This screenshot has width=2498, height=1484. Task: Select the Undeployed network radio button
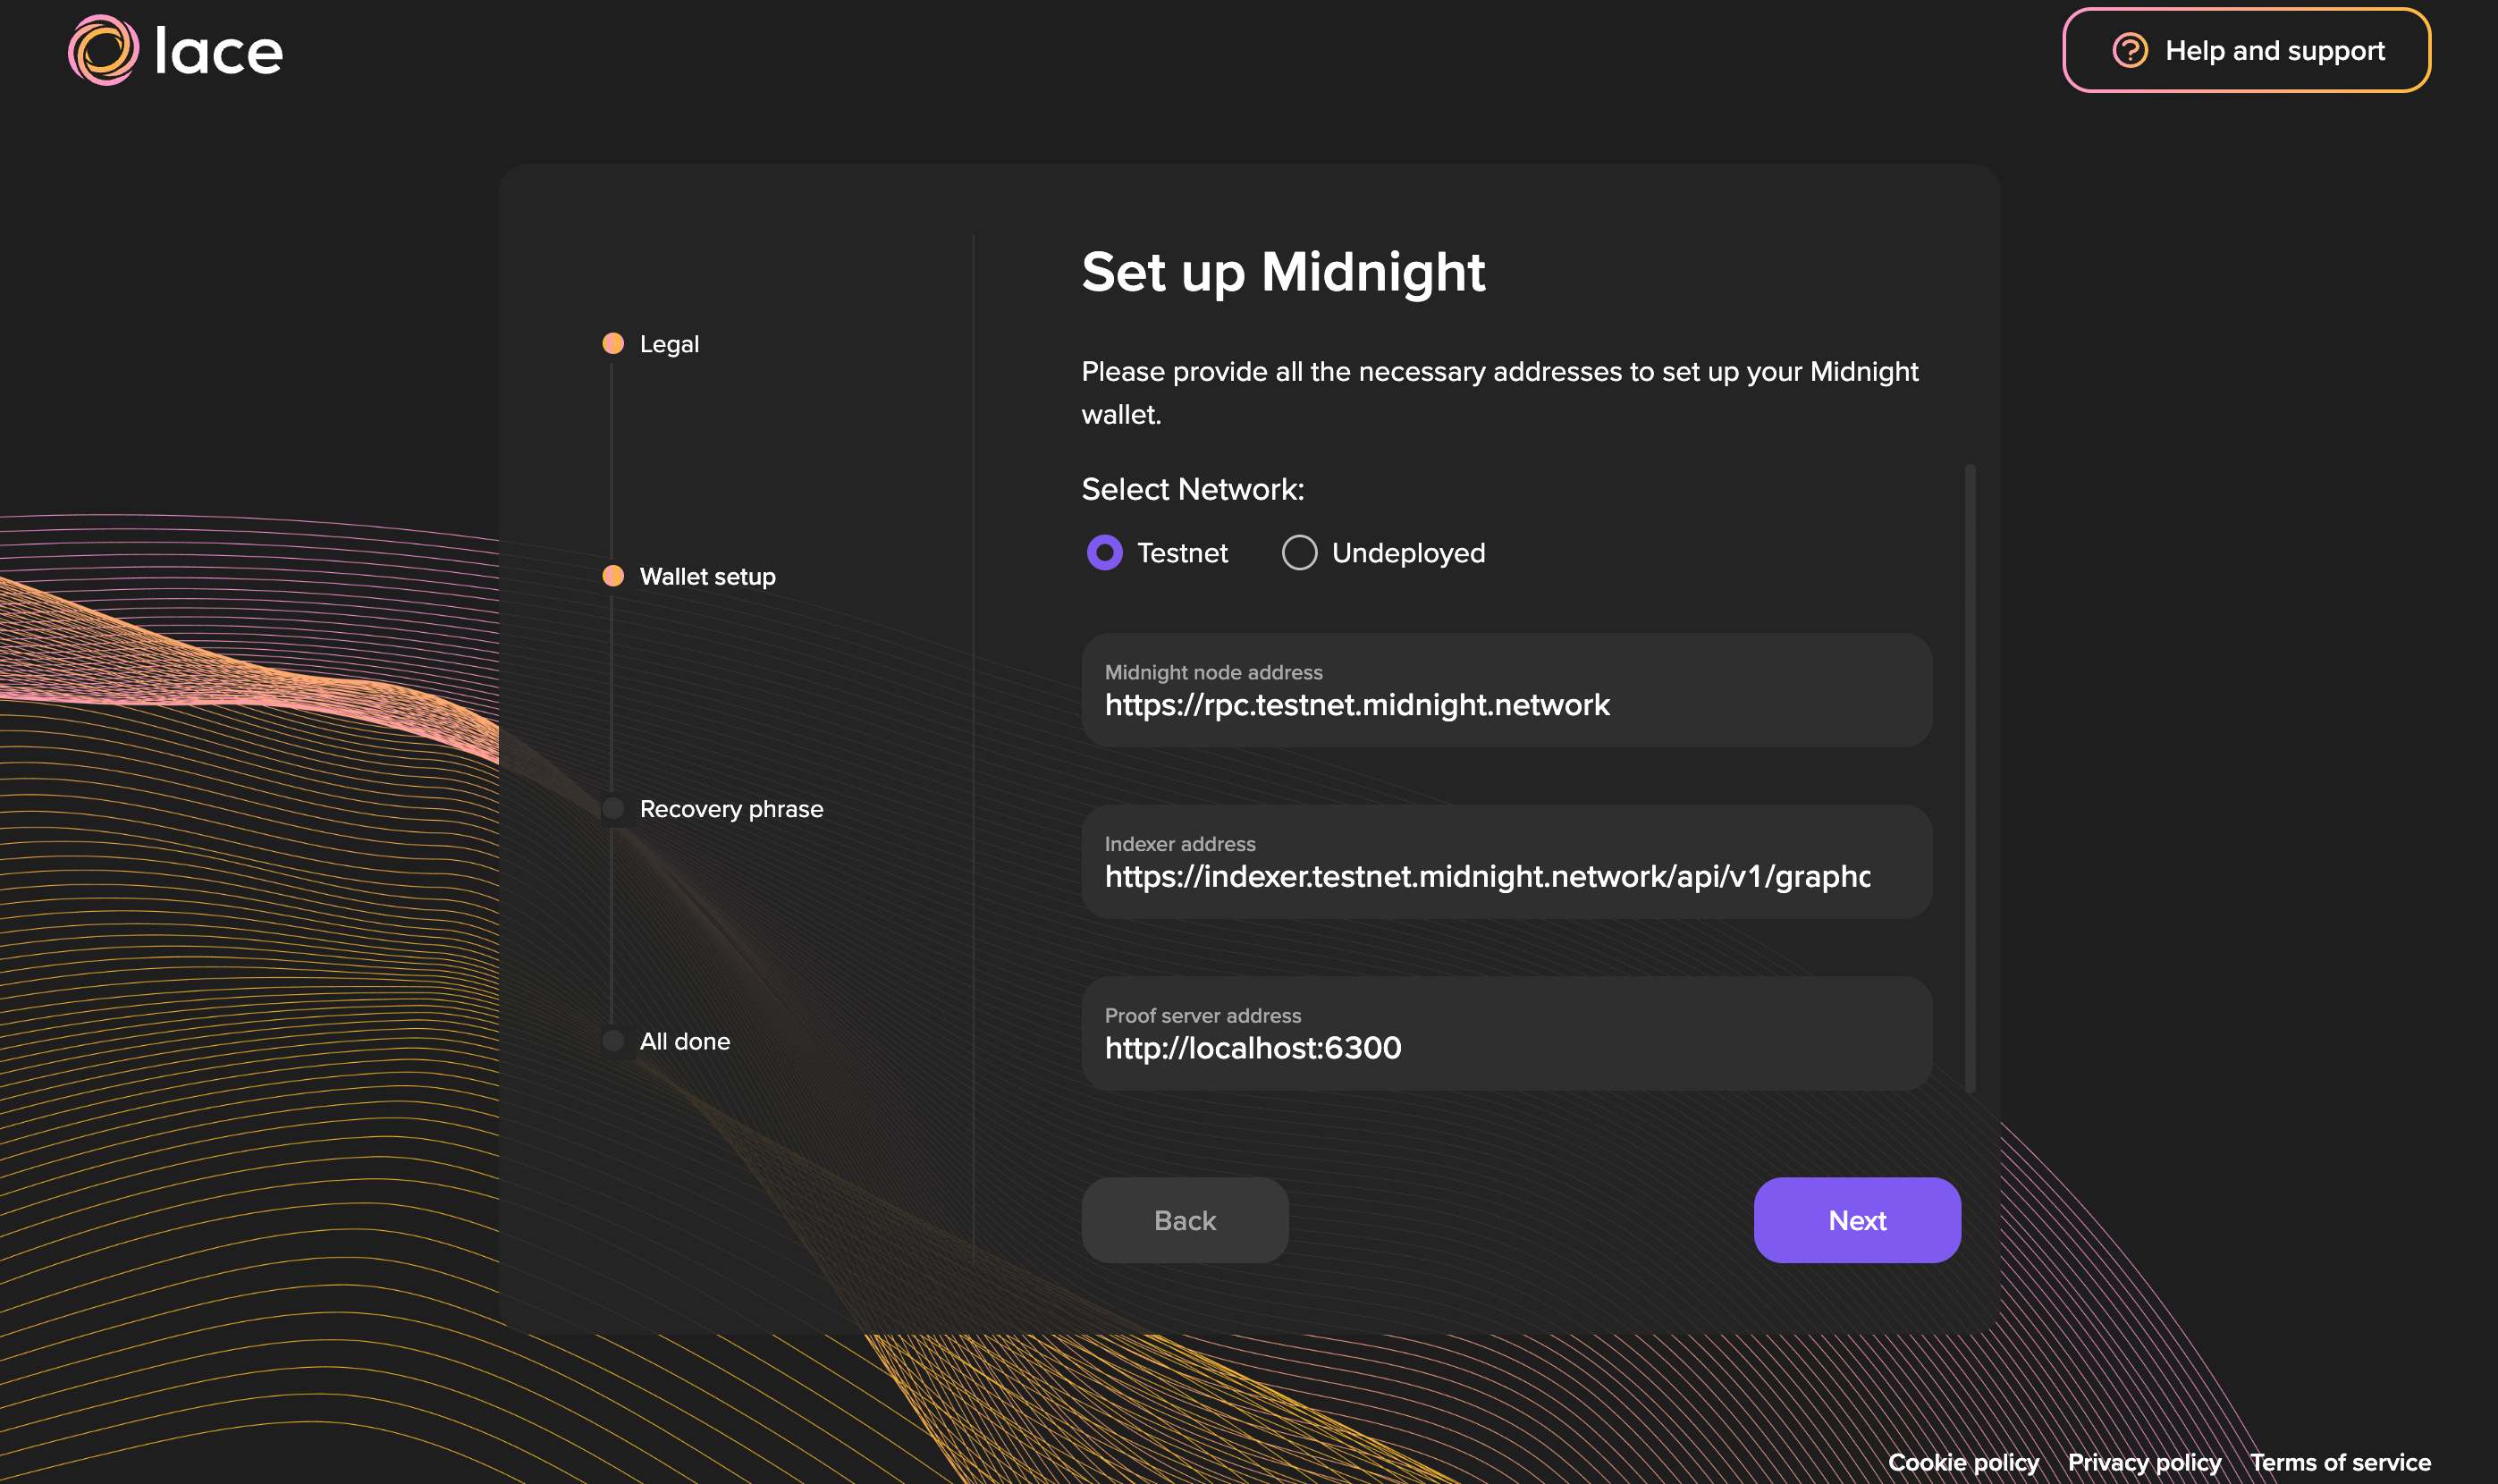point(1299,553)
